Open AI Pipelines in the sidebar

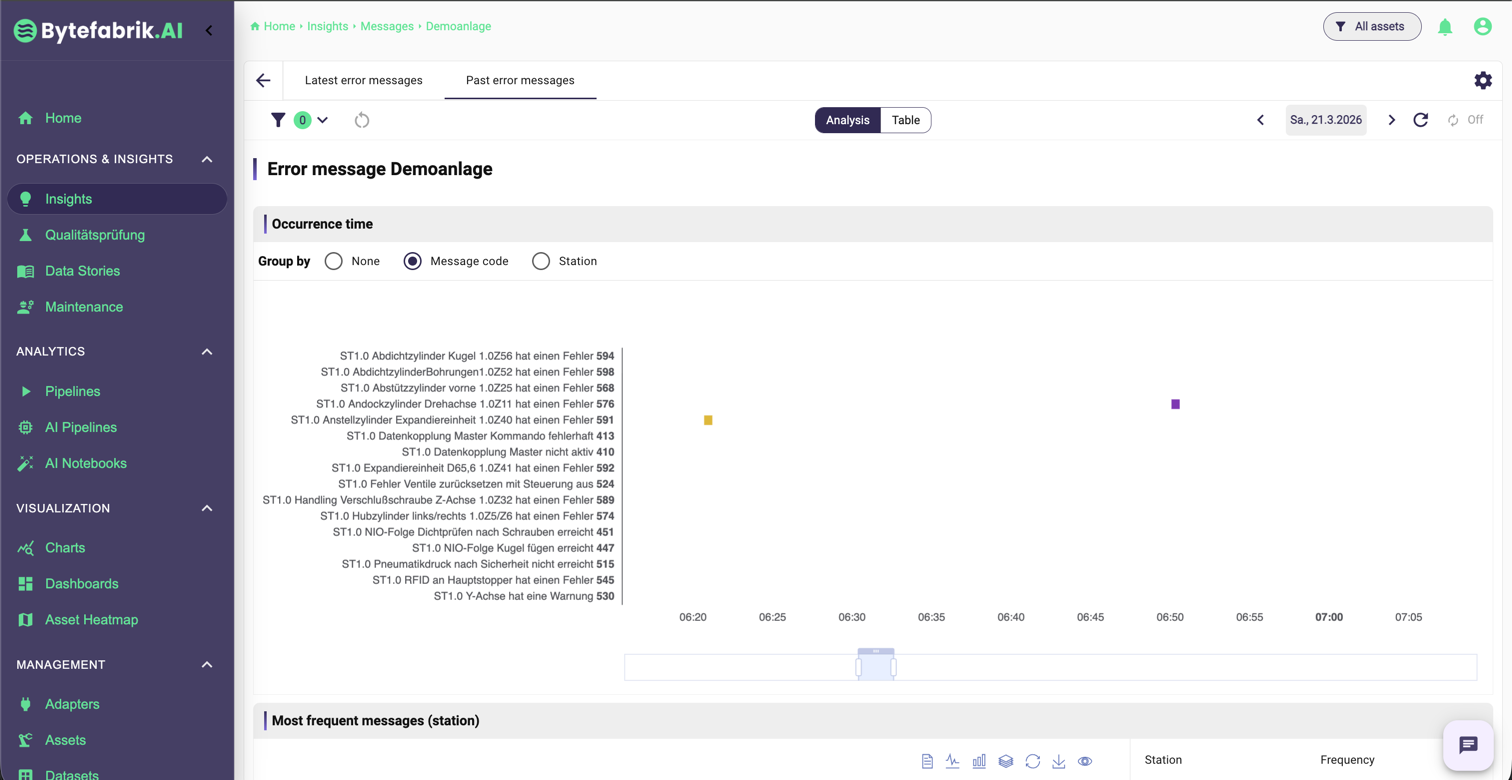[80, 427]
